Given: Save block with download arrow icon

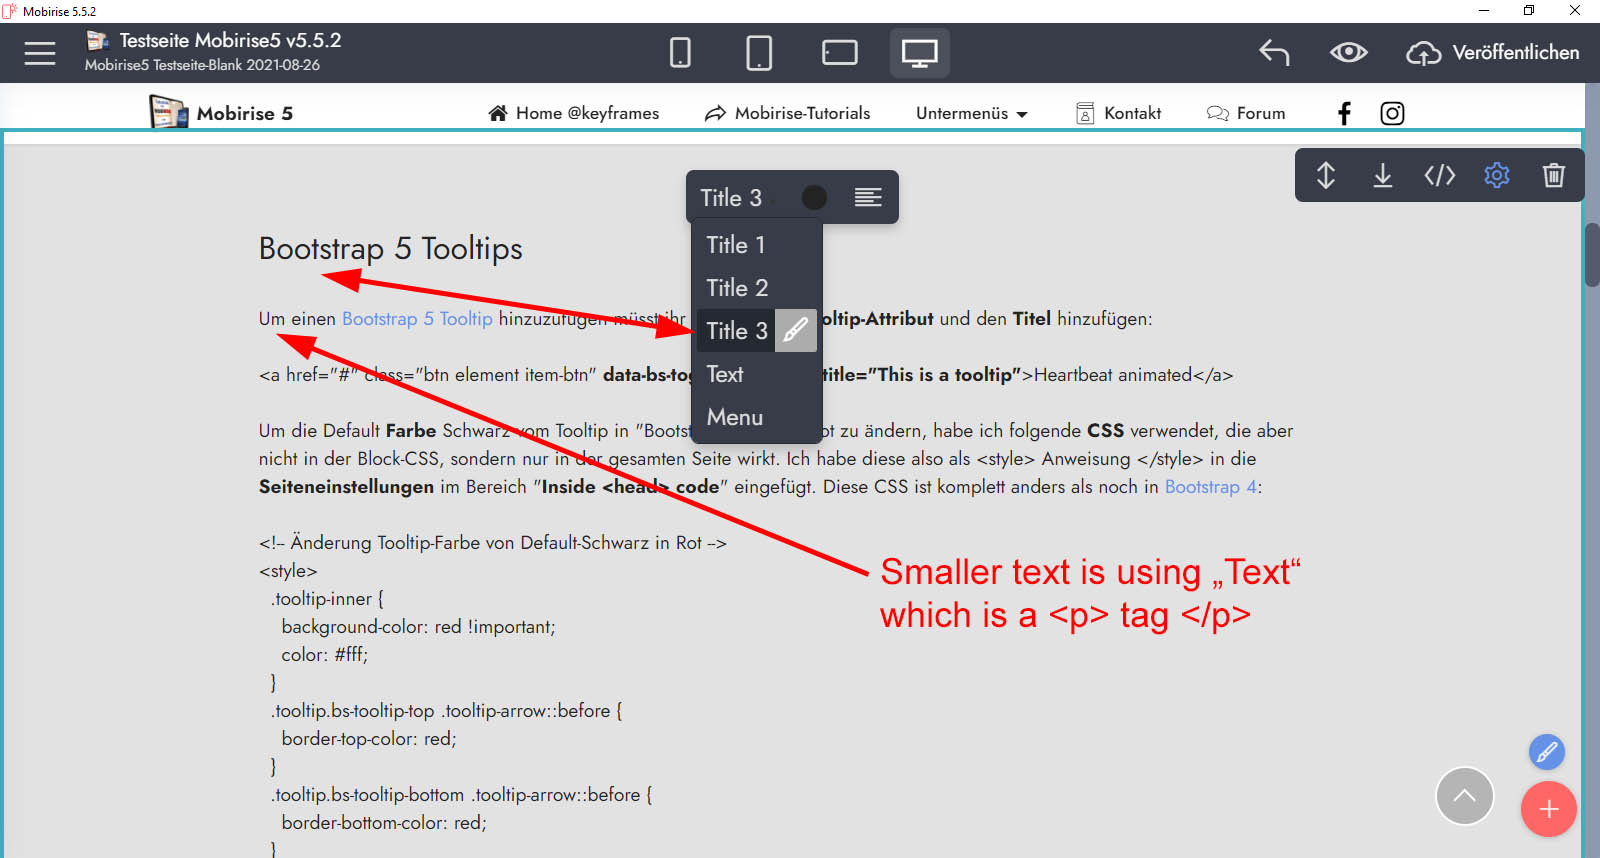Looking at the screenshot, I should tap(1383, 175).
